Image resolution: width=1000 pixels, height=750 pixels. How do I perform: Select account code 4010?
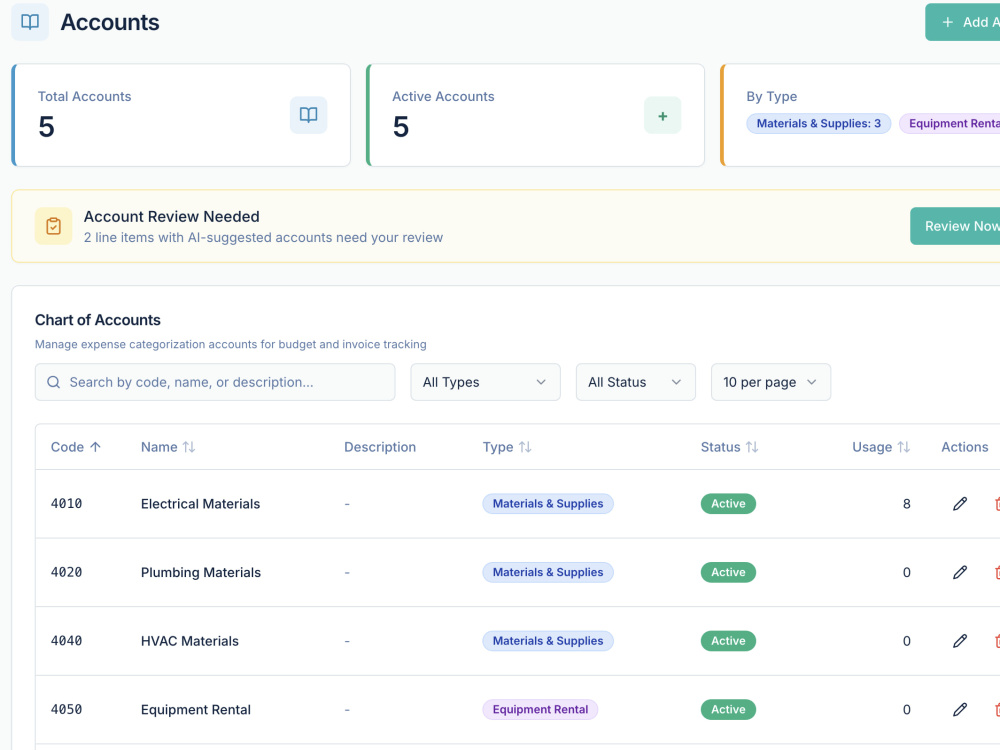66,504
